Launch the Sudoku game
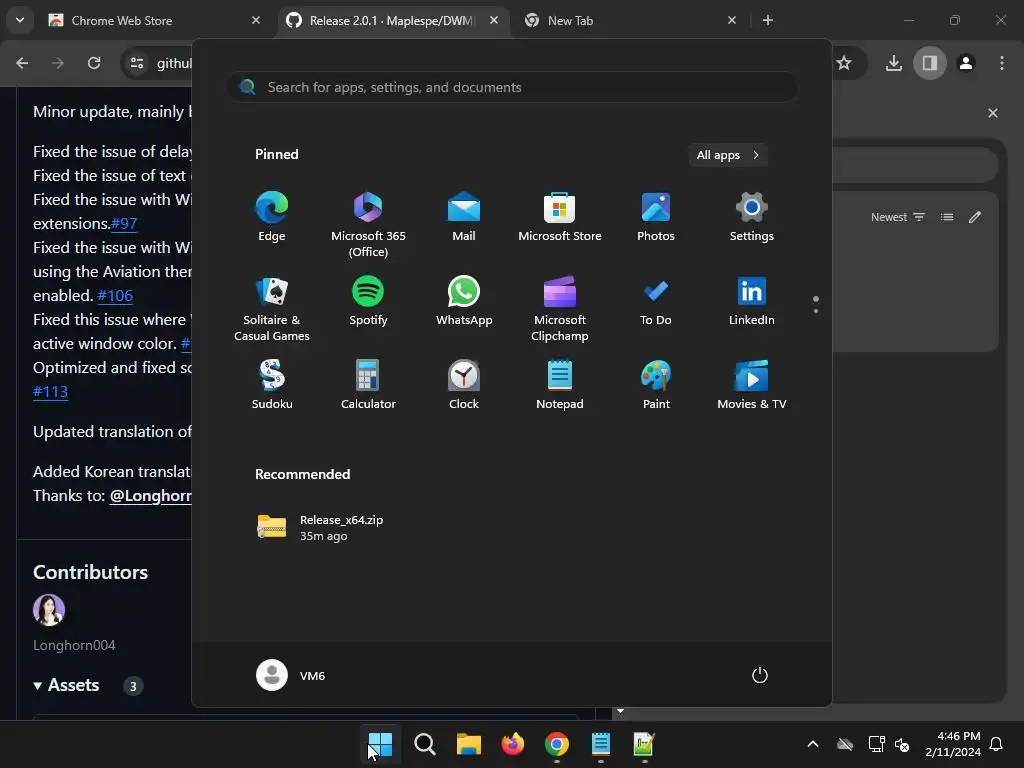Screen dimensions: 1024x768 [272, 385]
